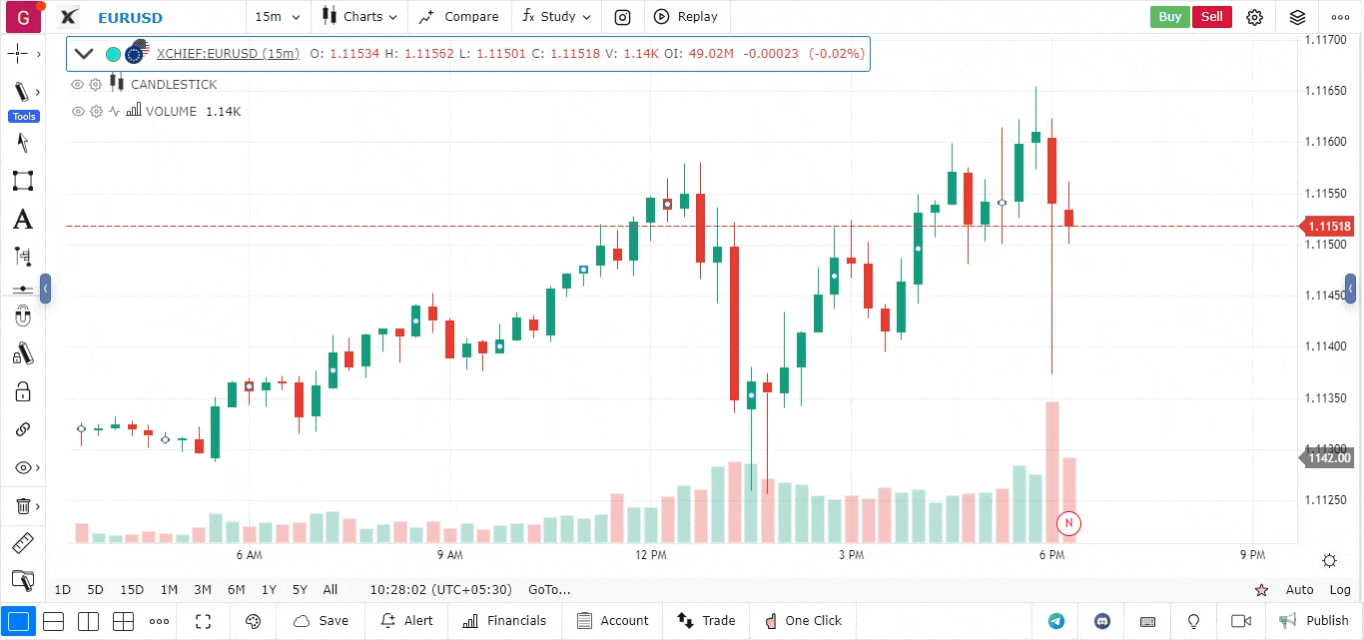The width and height of the screenshot is (1364, 640).
Task: Enter fullscreen chart mode
Action: 203,621
